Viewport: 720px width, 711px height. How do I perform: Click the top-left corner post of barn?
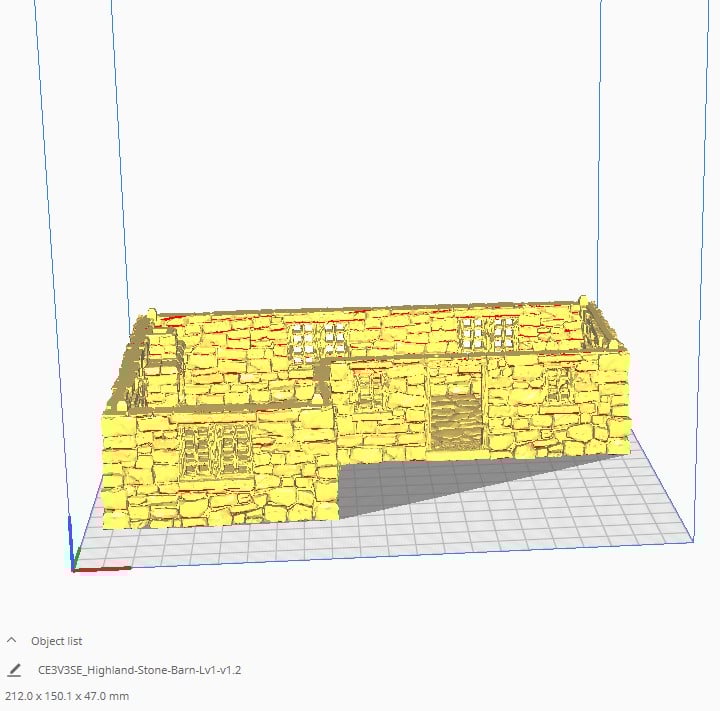152,316
